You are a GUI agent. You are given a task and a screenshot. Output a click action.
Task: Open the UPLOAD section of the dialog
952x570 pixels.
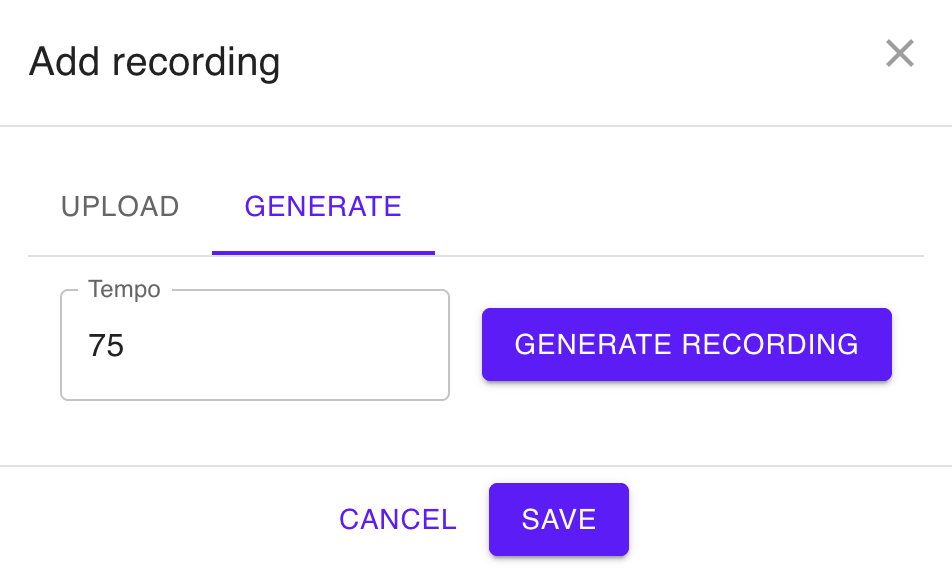120,206
